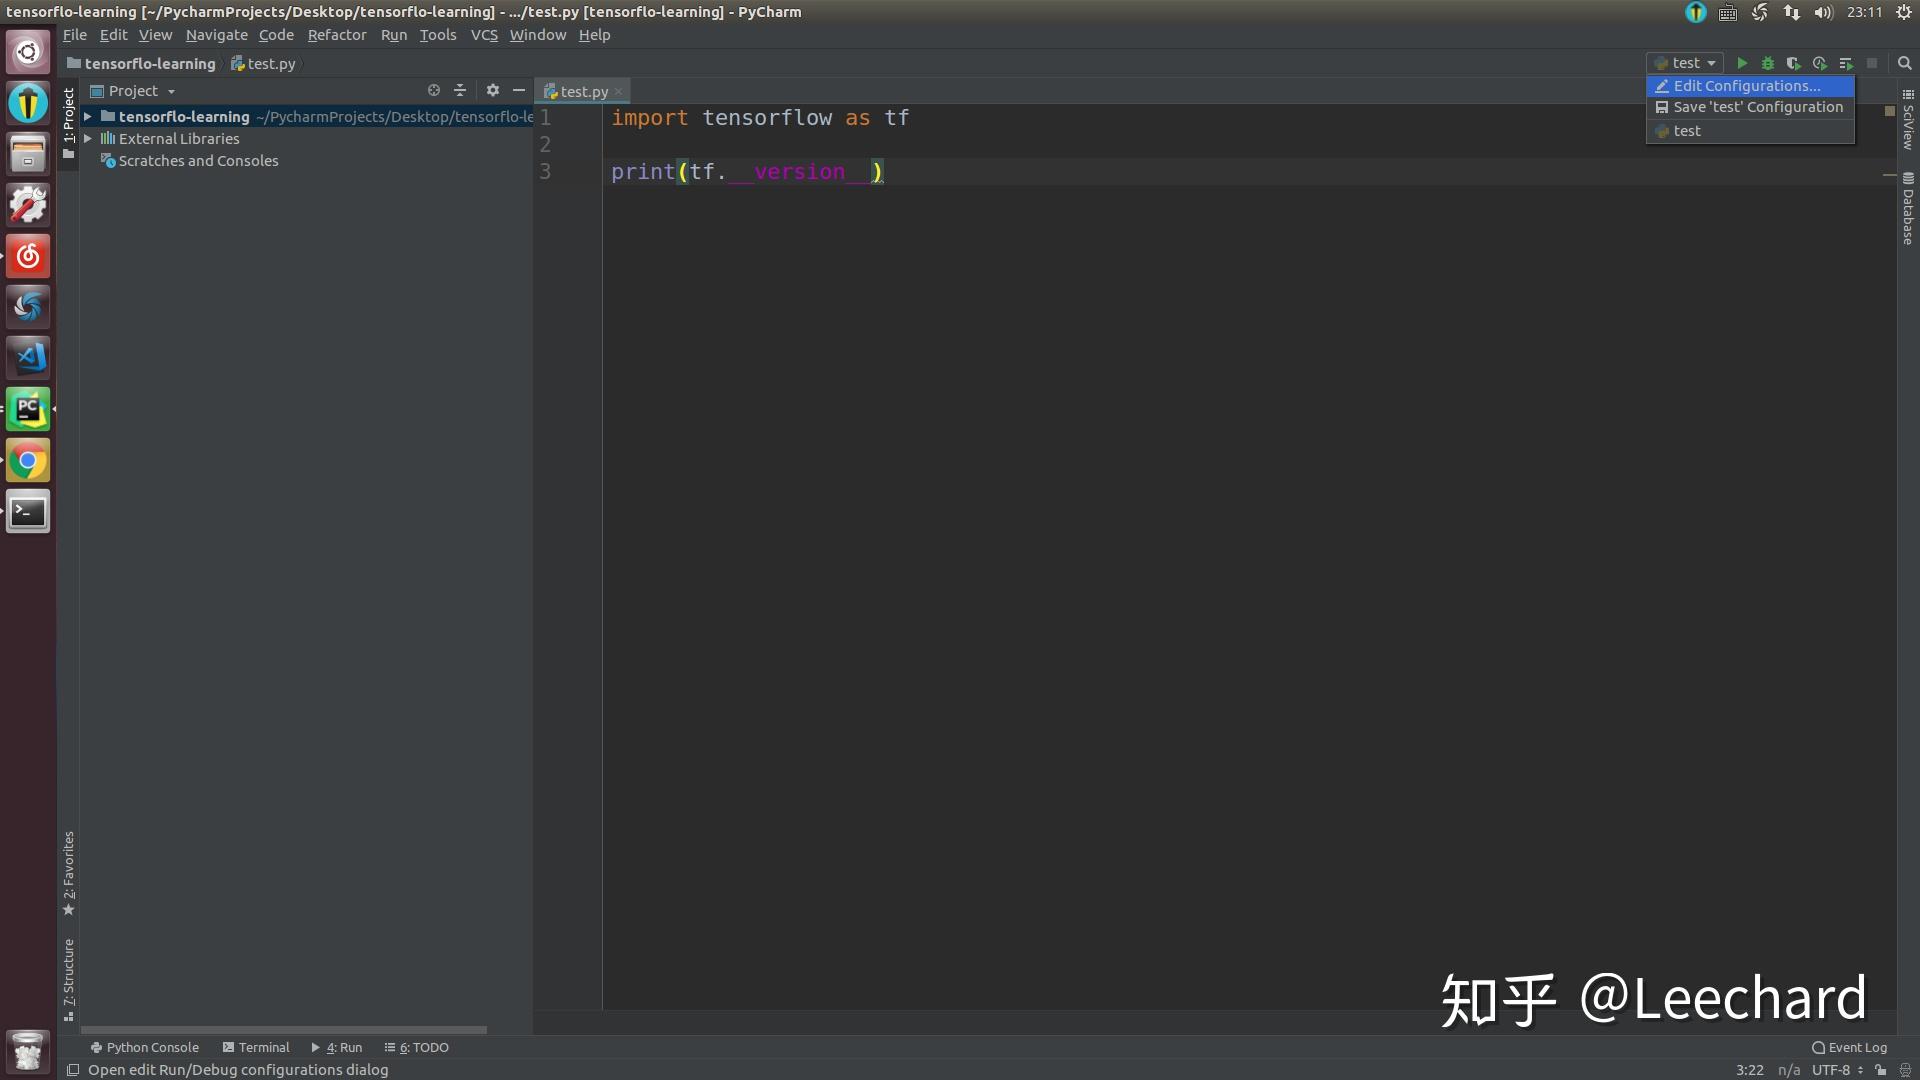
Task: Start debugging with the green bug icon
Action: click(1768, 63)
